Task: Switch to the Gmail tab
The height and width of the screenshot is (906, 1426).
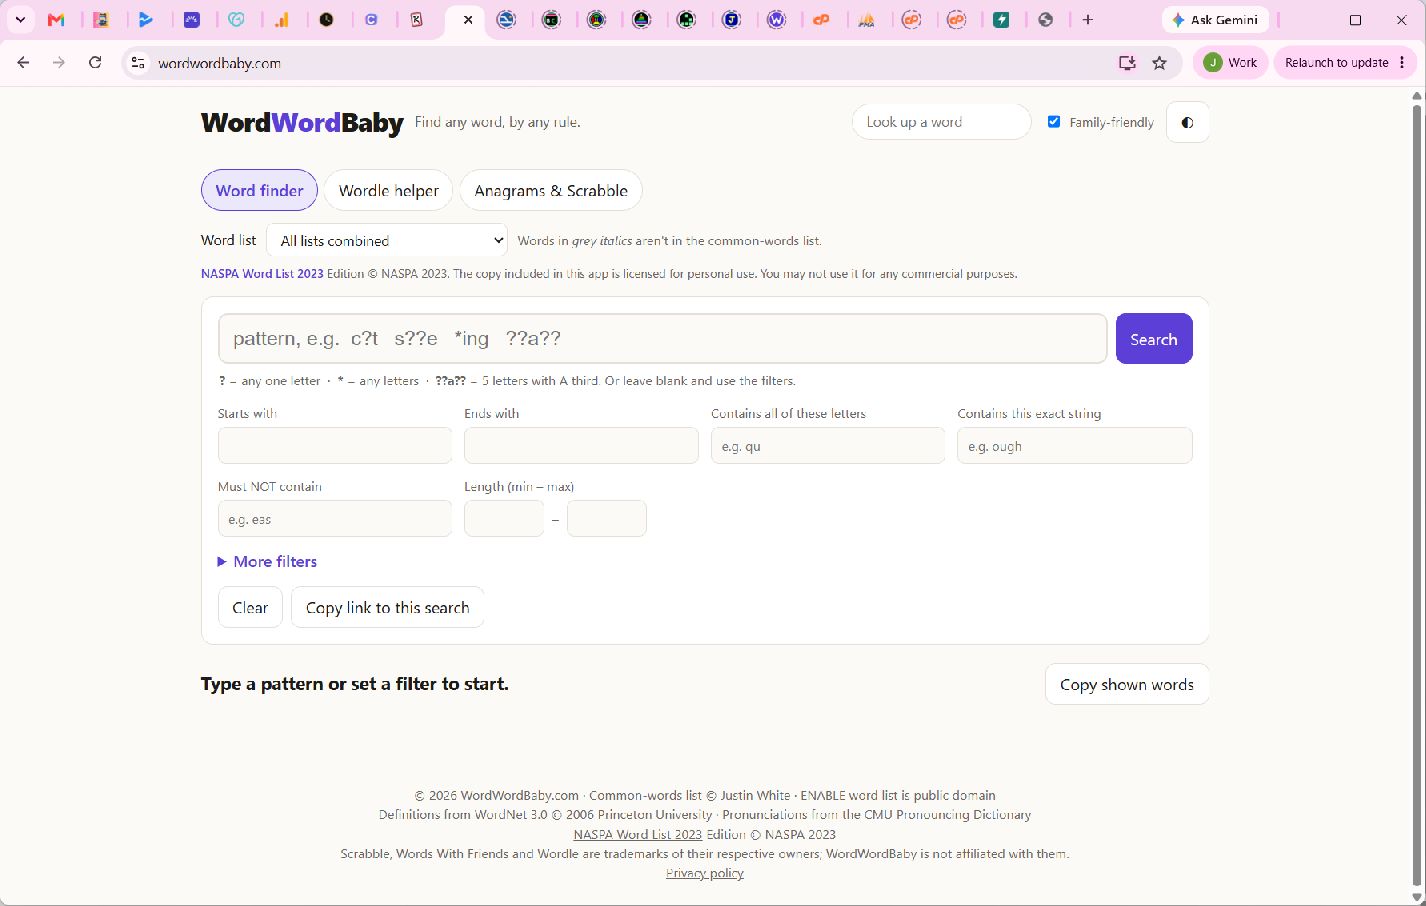Action: coord(56,20)
